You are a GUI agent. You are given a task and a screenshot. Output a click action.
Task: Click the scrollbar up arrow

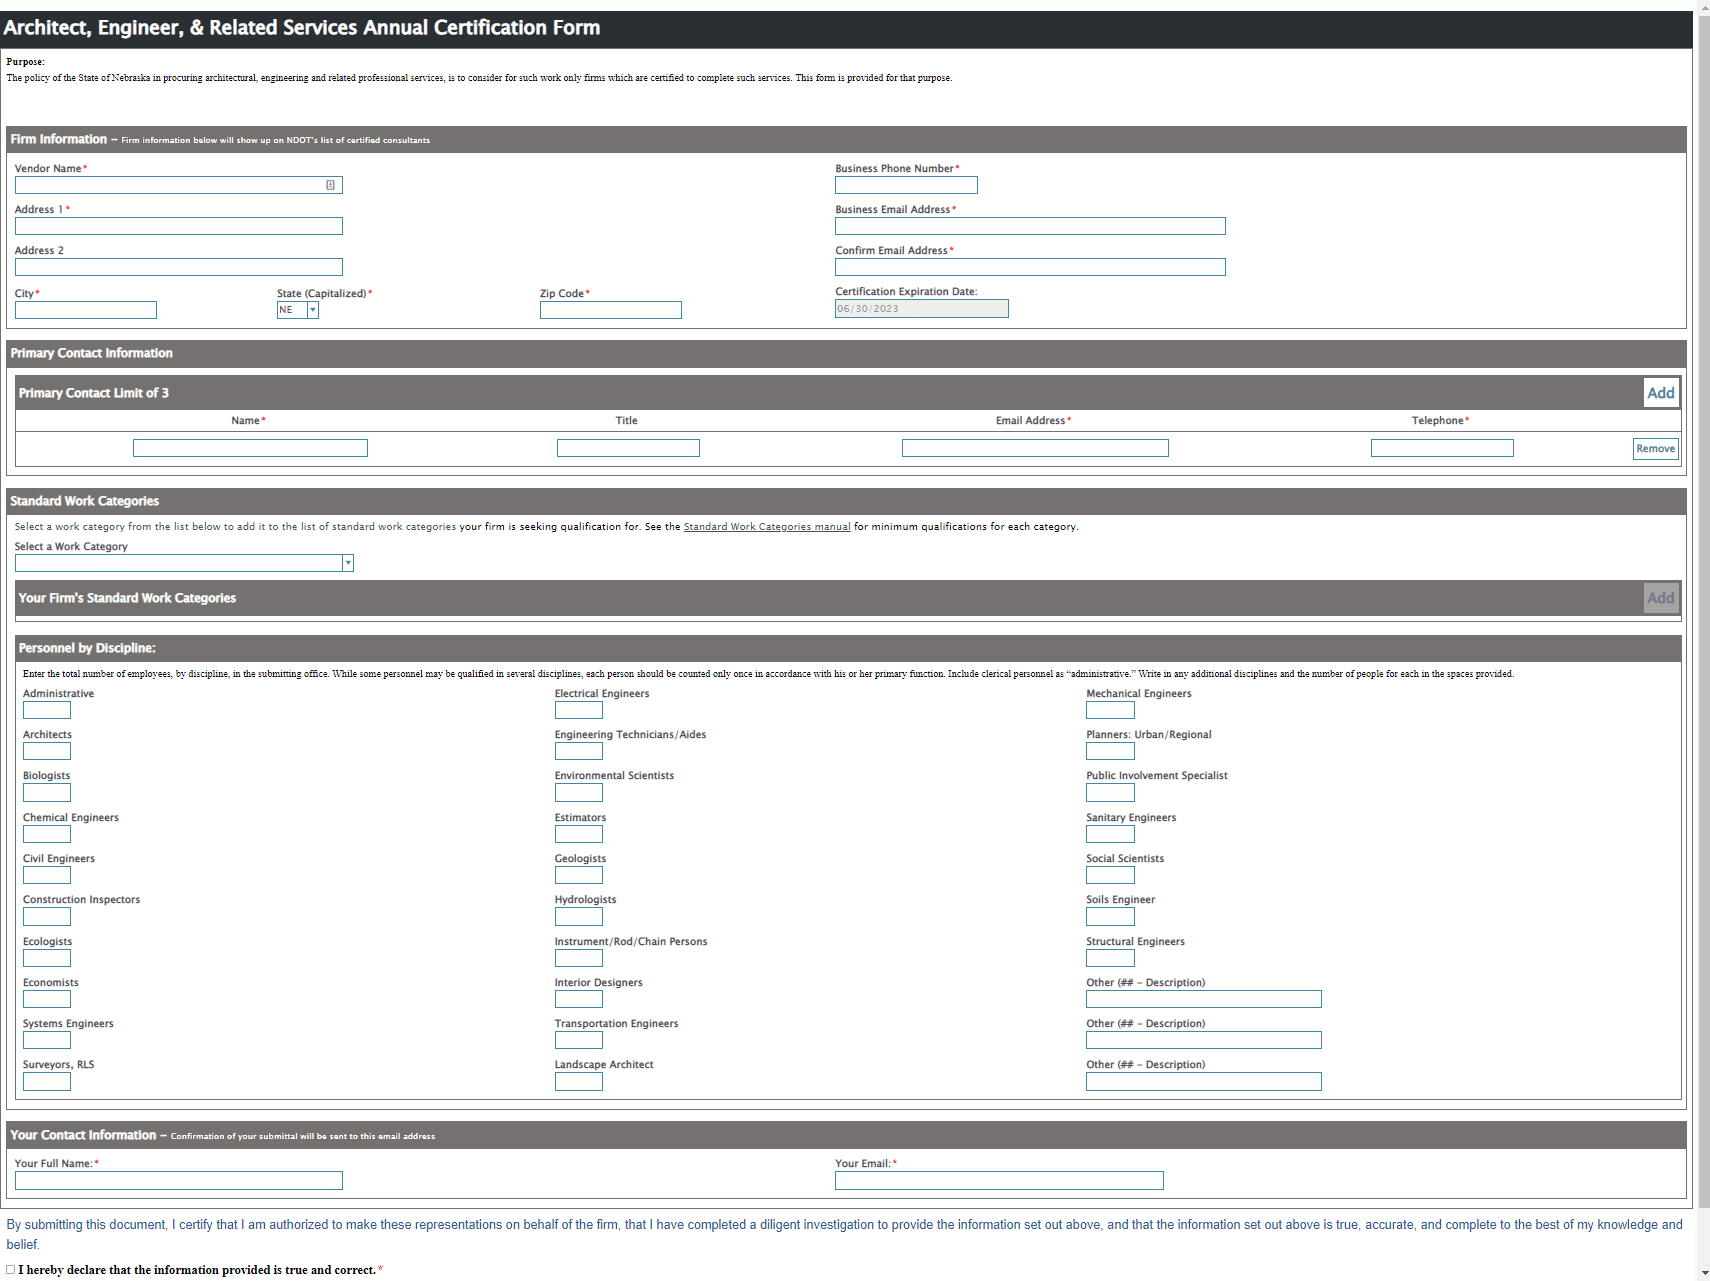coord(1703,8)
